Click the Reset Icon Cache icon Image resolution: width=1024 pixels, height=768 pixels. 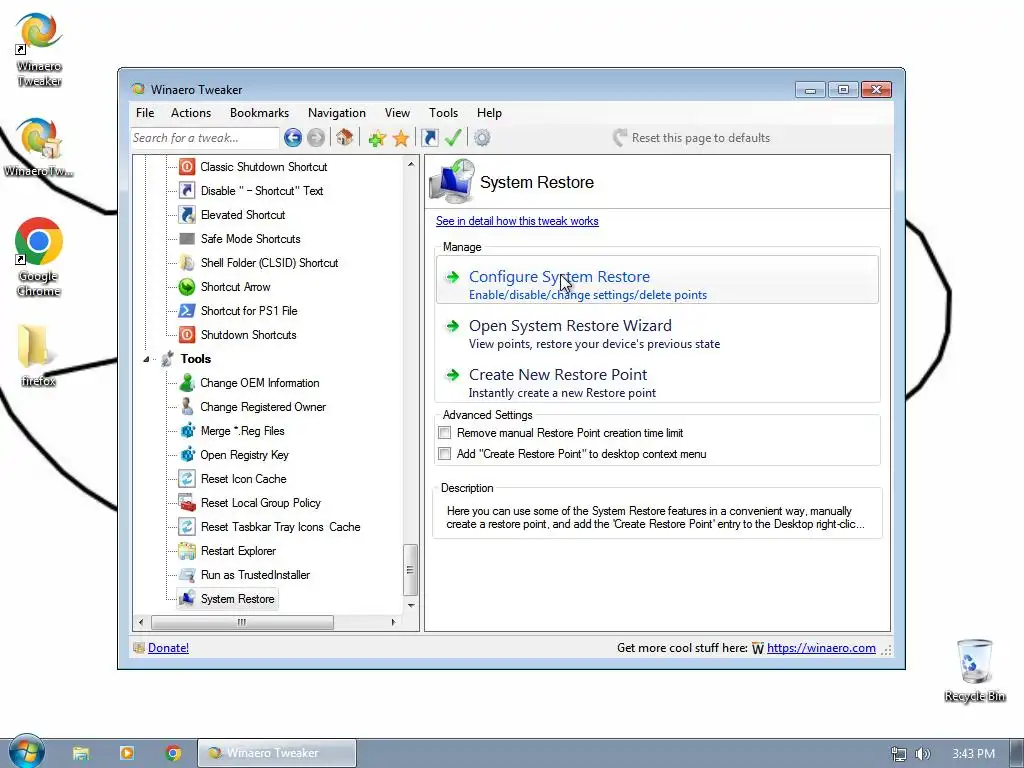pyautogui.click(x=187, y=479)
